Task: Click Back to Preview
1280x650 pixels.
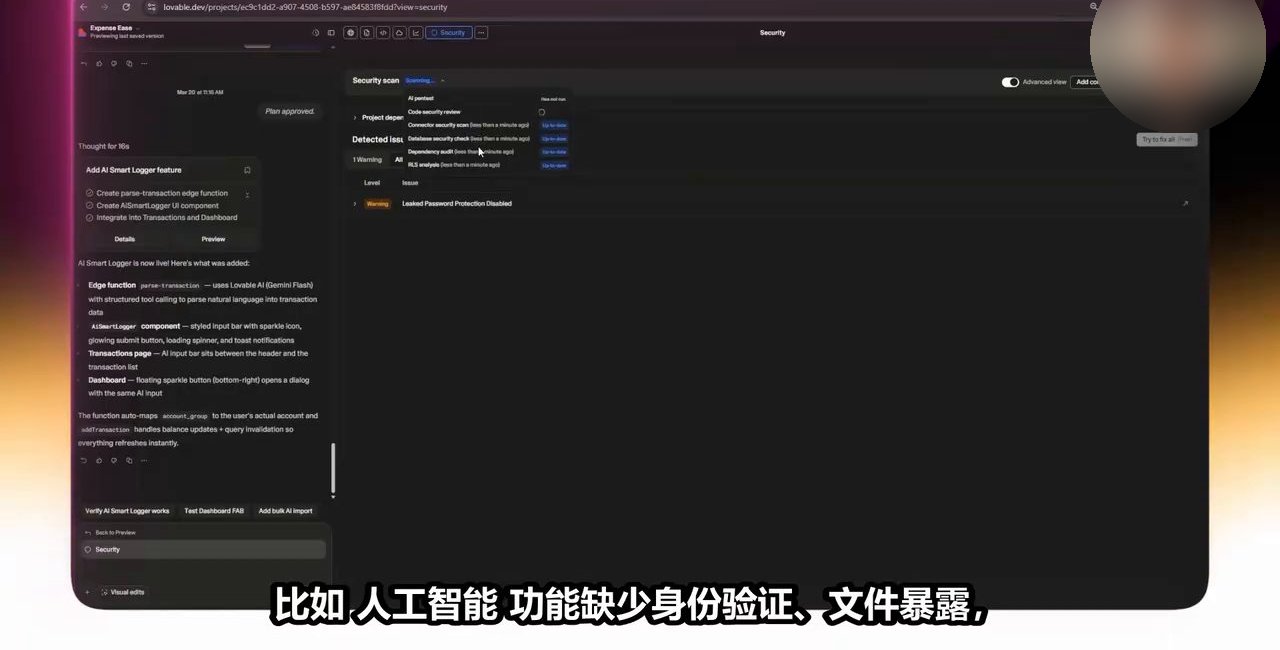Action: tap(110, 533)
